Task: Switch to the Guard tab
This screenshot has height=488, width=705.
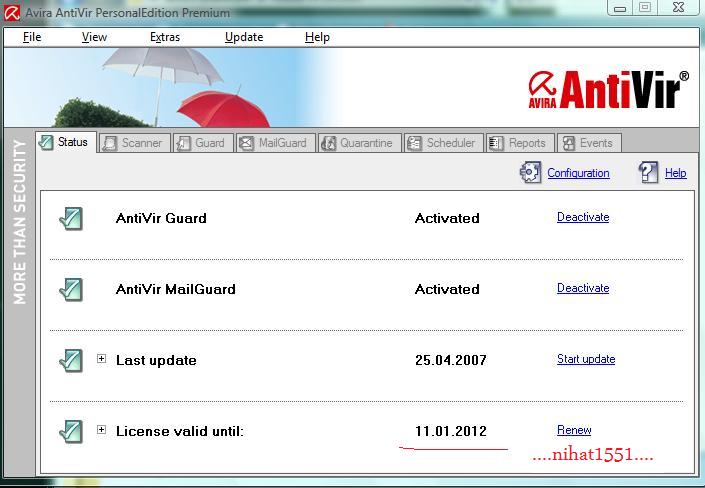Action: click(x=203, y=143)
